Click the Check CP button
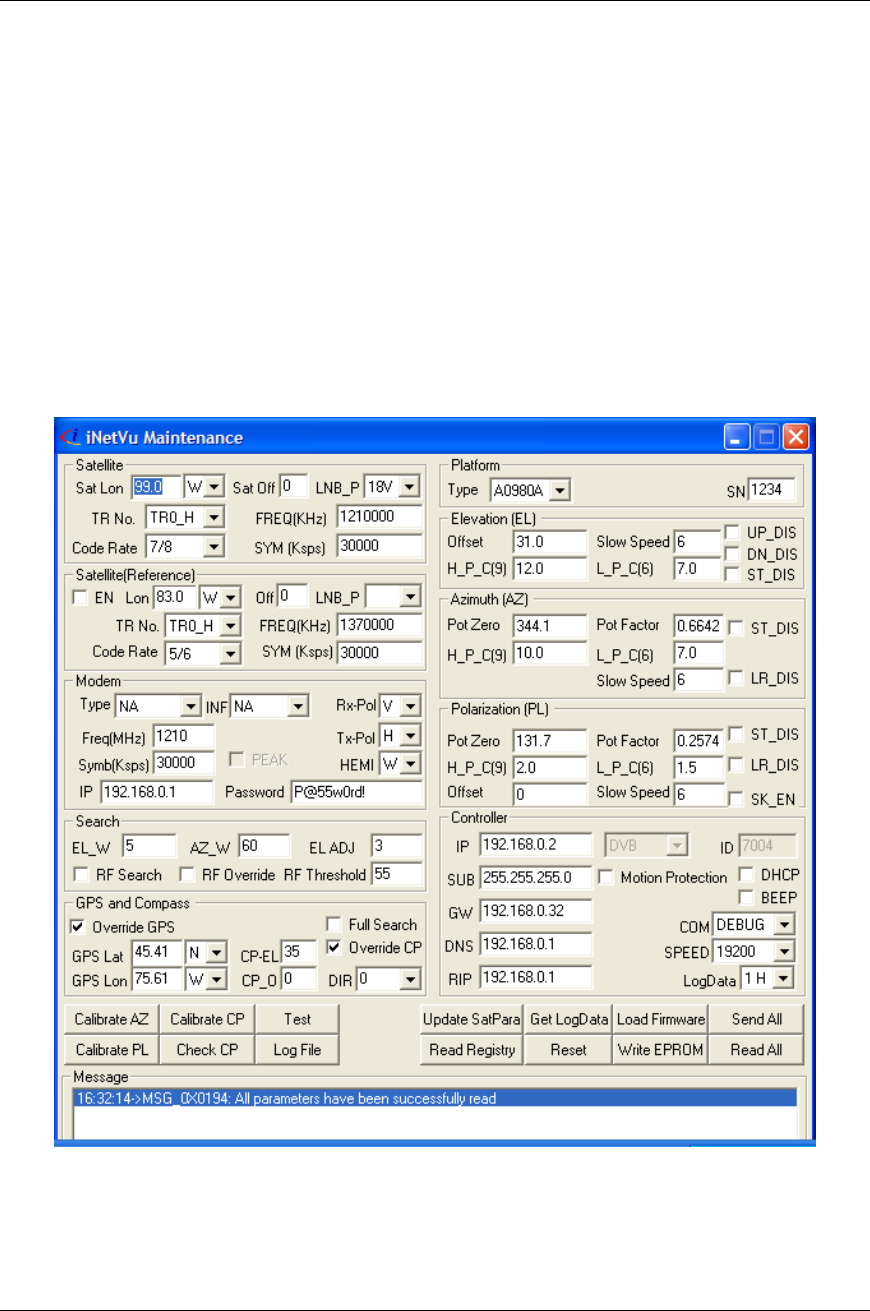Viewport: 870px width, 1311px height. pyautogui.click(x=207, y=1050)
